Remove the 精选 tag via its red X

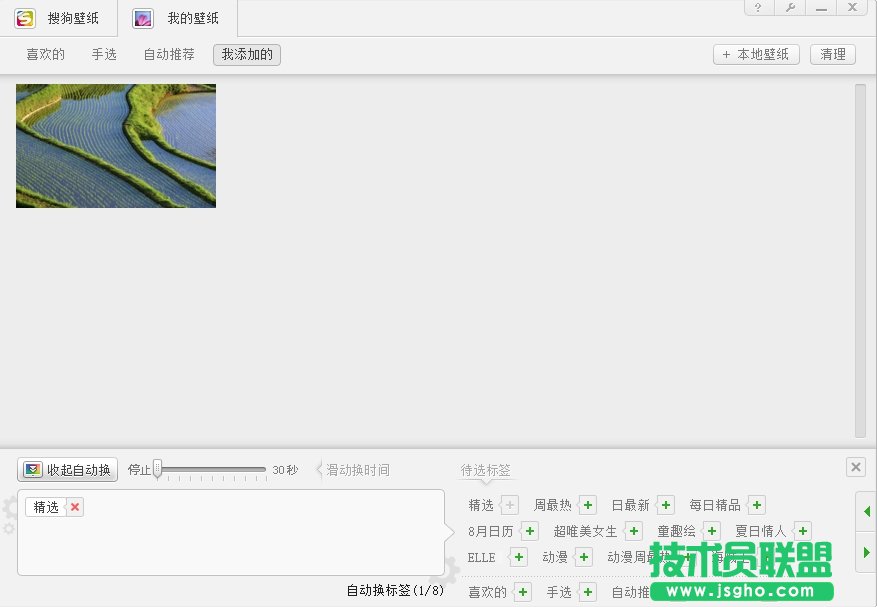point(74,507)
